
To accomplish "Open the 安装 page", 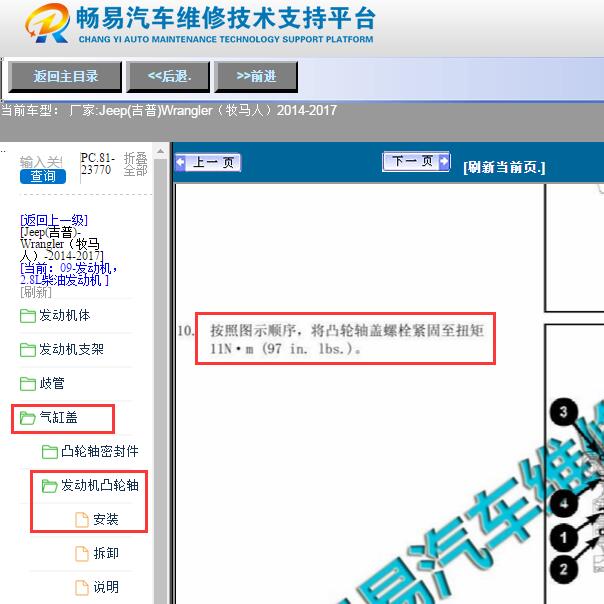I will coord(106,520).
